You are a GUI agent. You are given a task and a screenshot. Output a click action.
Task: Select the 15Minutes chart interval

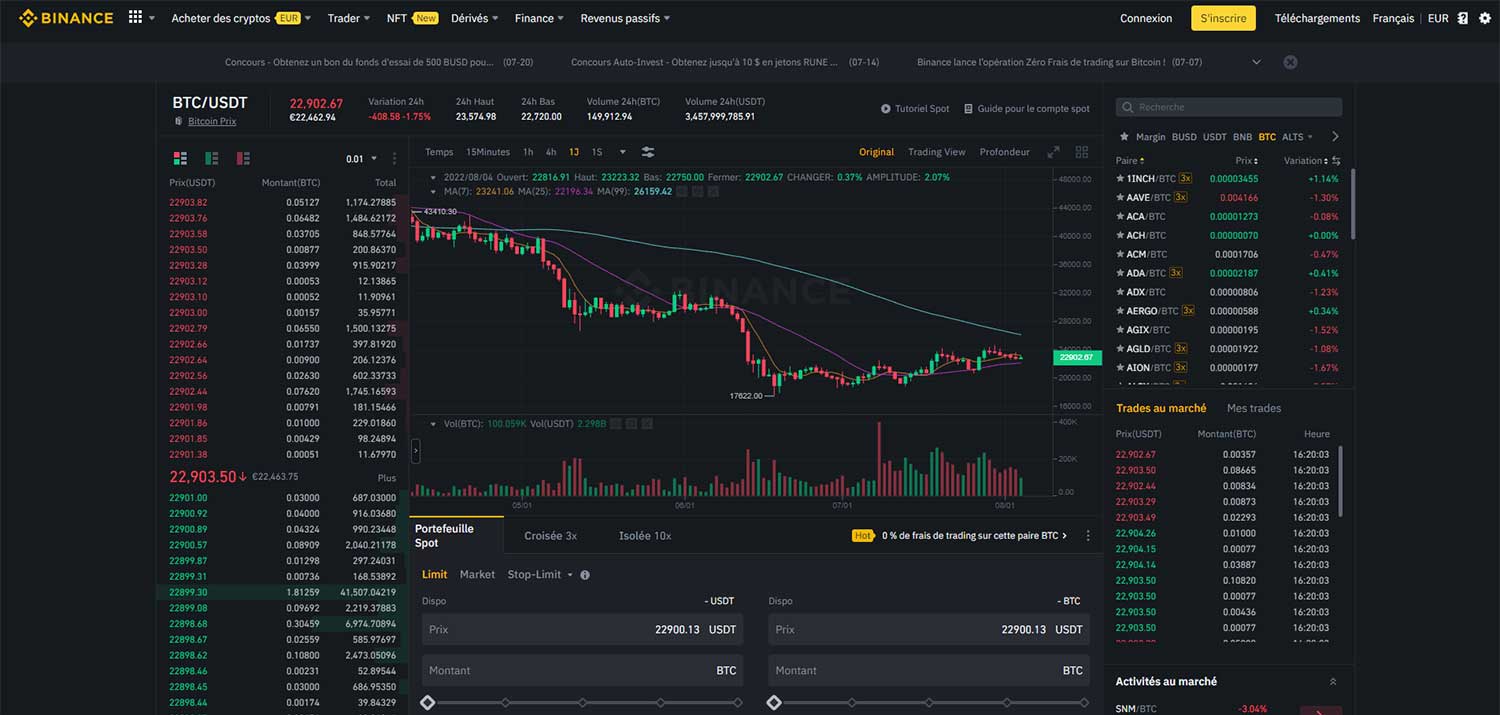click(x=488, y=152)
